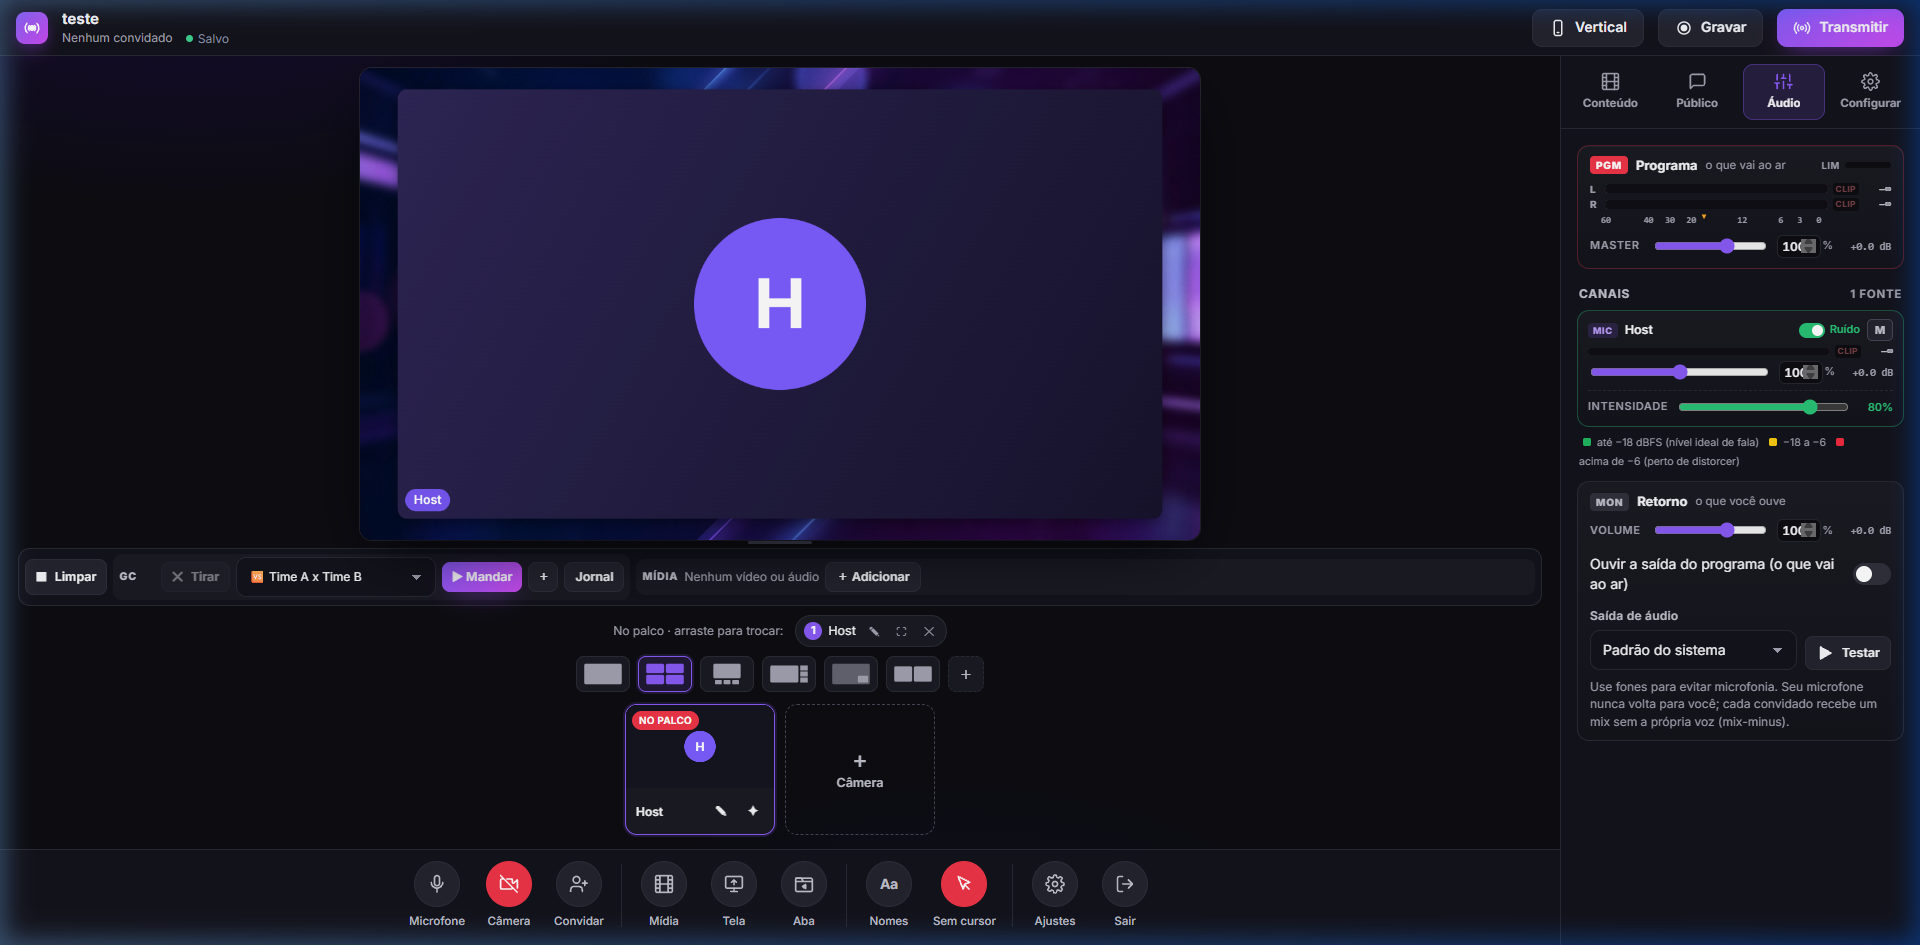Switch to the Público tab
This screenshot has width=1920, height=945.
(x=1697, y=91)
